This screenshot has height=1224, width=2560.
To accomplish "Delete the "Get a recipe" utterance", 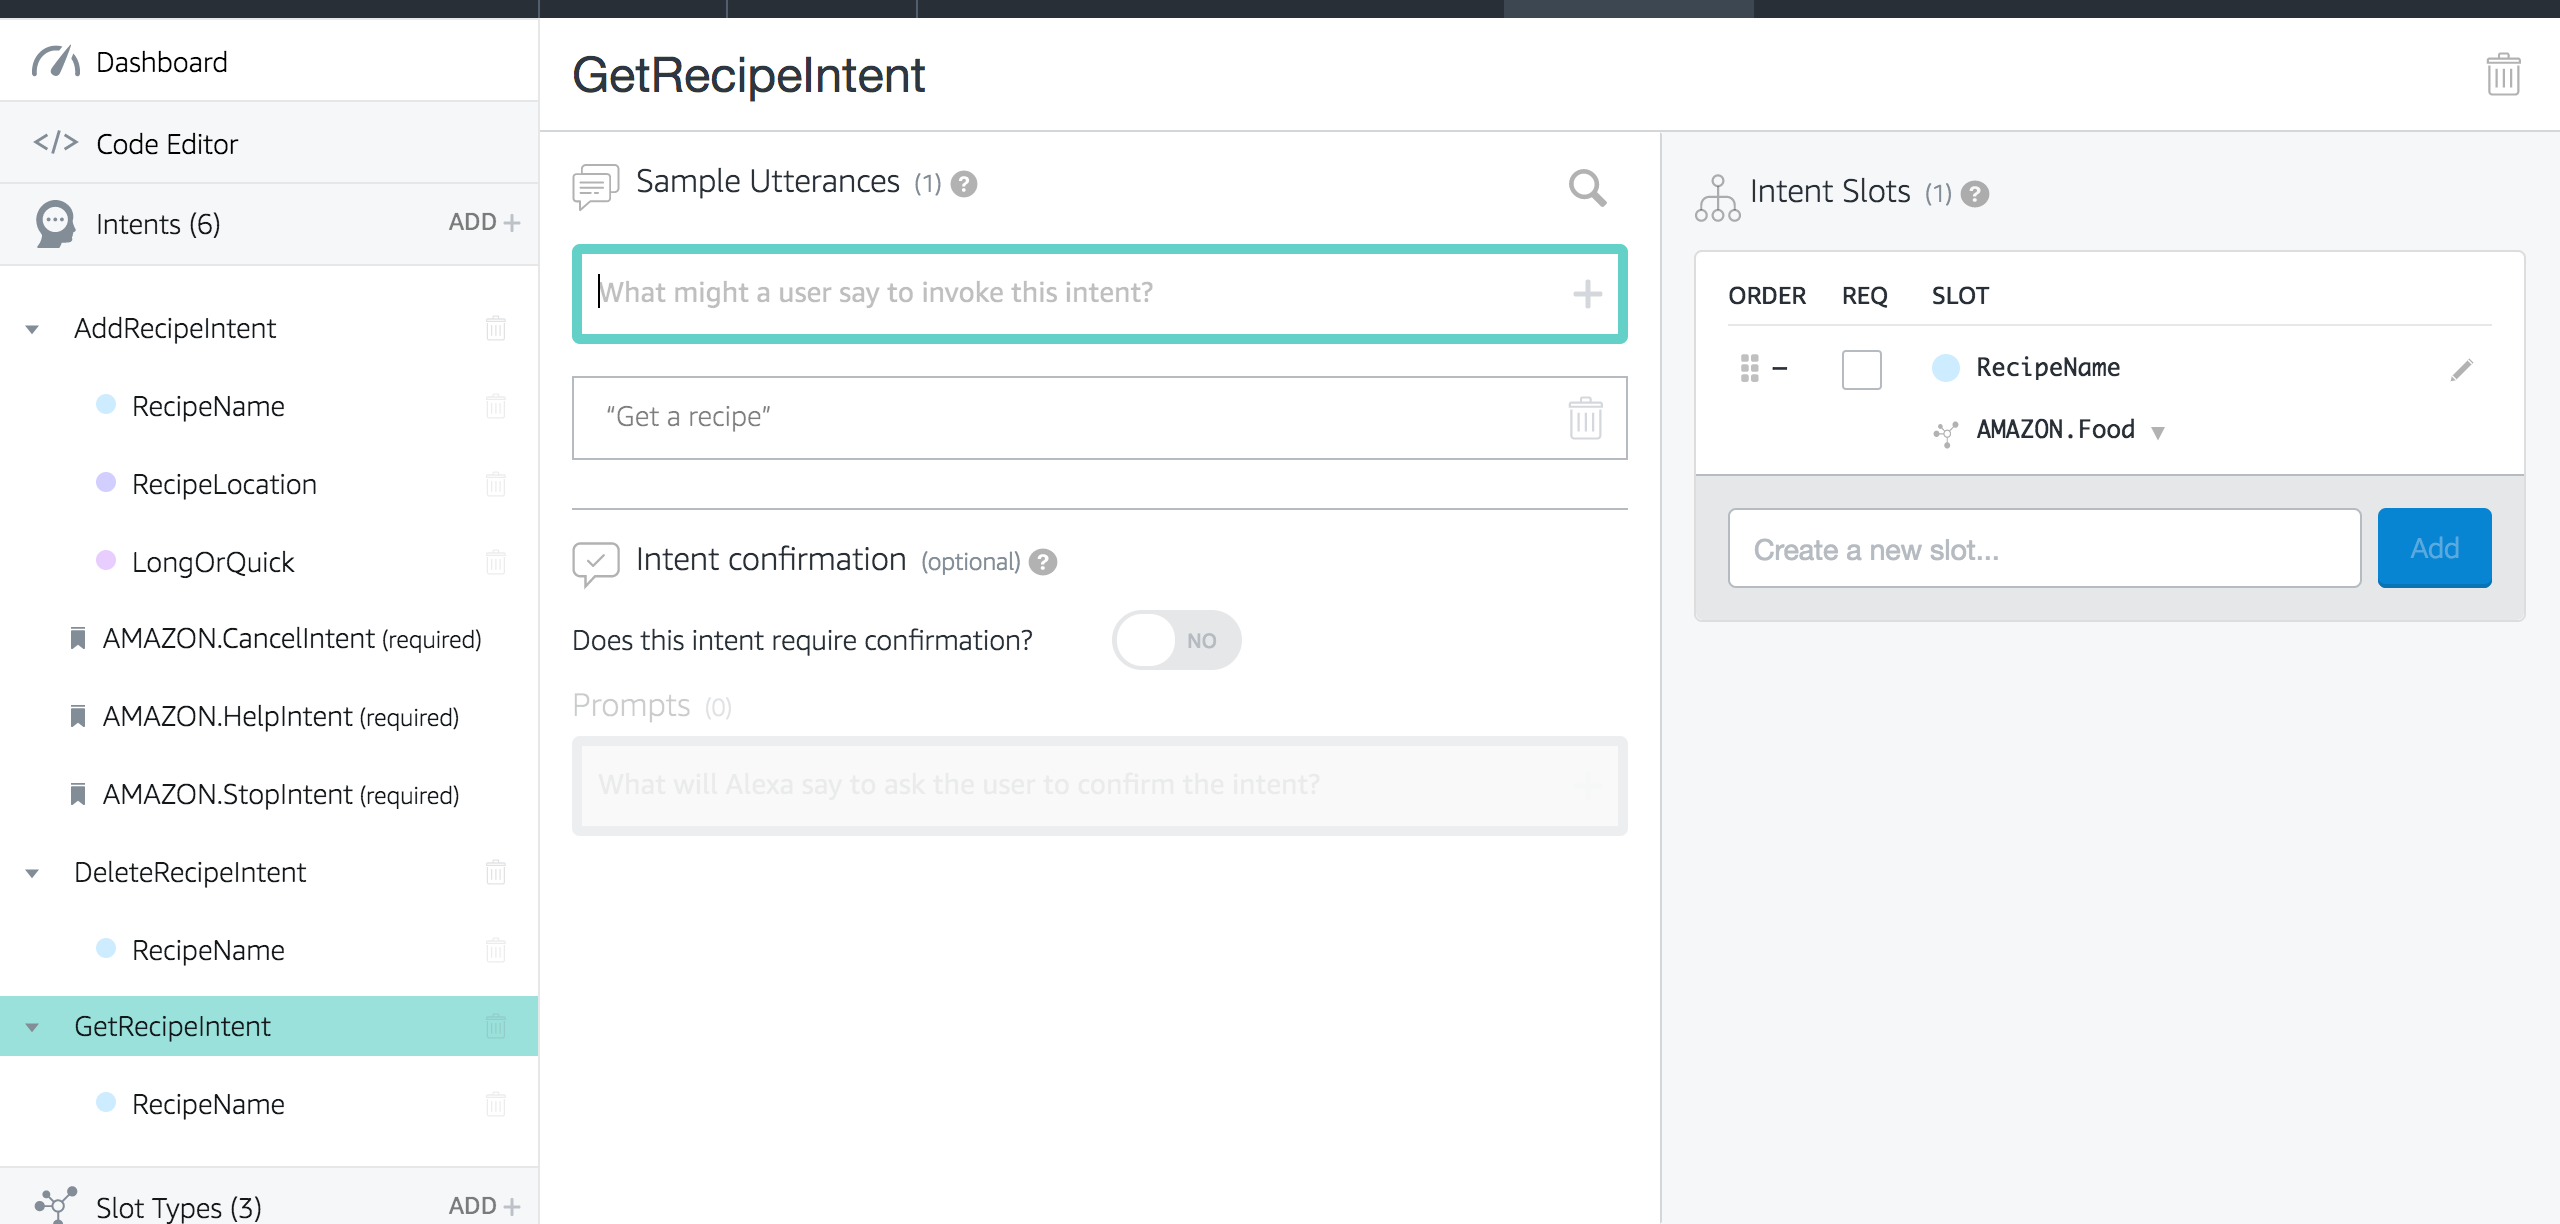I will [x=1585, y=417].
